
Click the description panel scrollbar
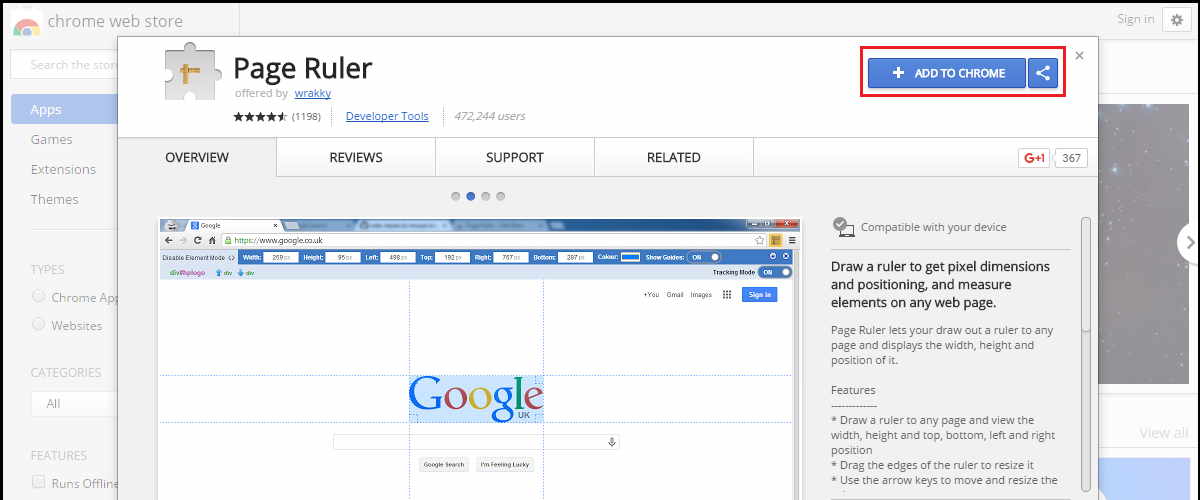(1085, 275)
